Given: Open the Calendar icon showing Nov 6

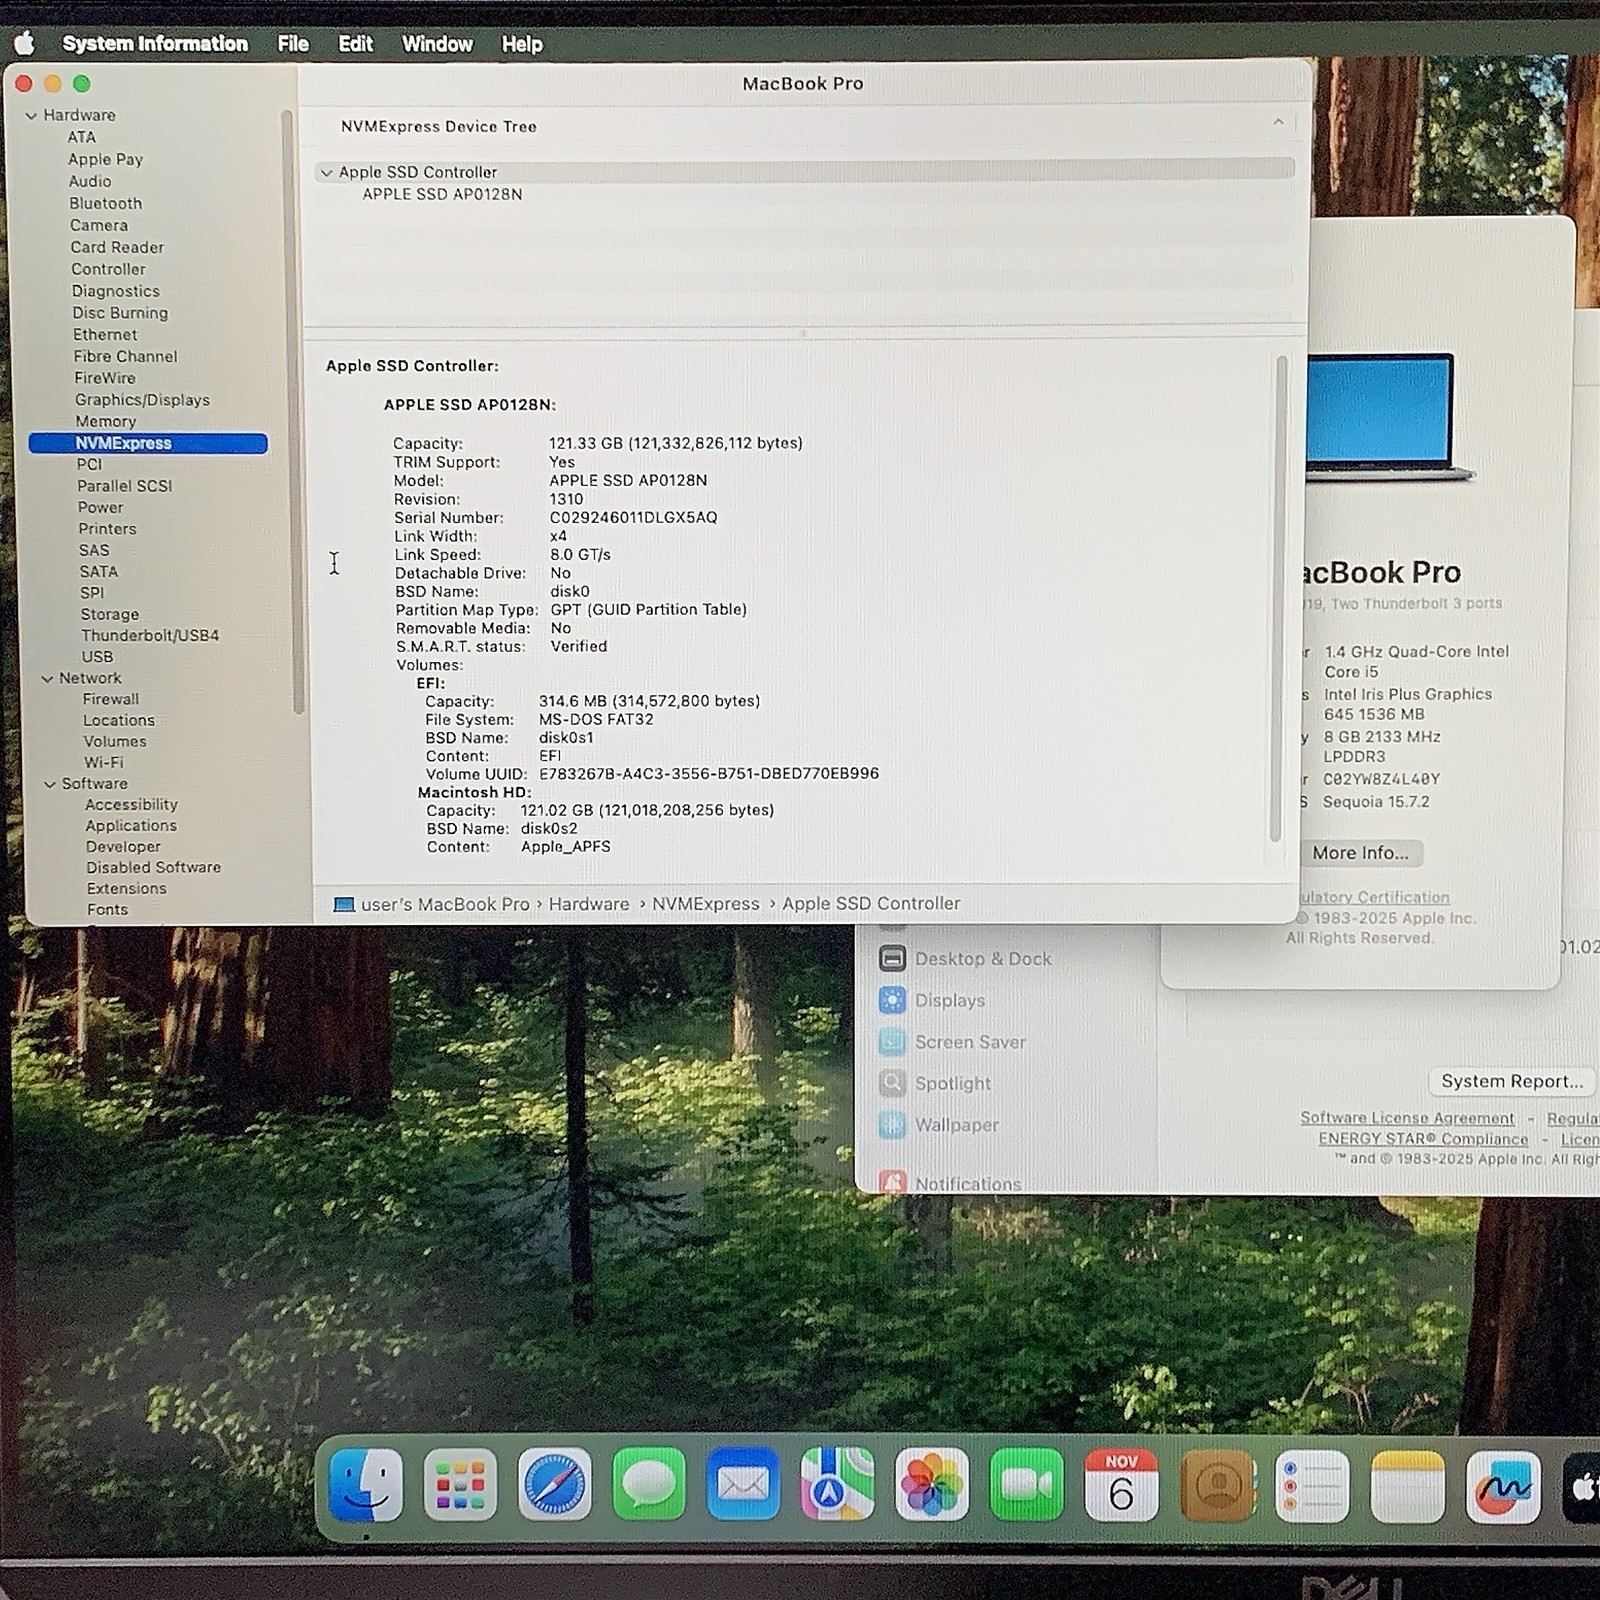Looking at the screenshot, I should tap(1120, 1484).
